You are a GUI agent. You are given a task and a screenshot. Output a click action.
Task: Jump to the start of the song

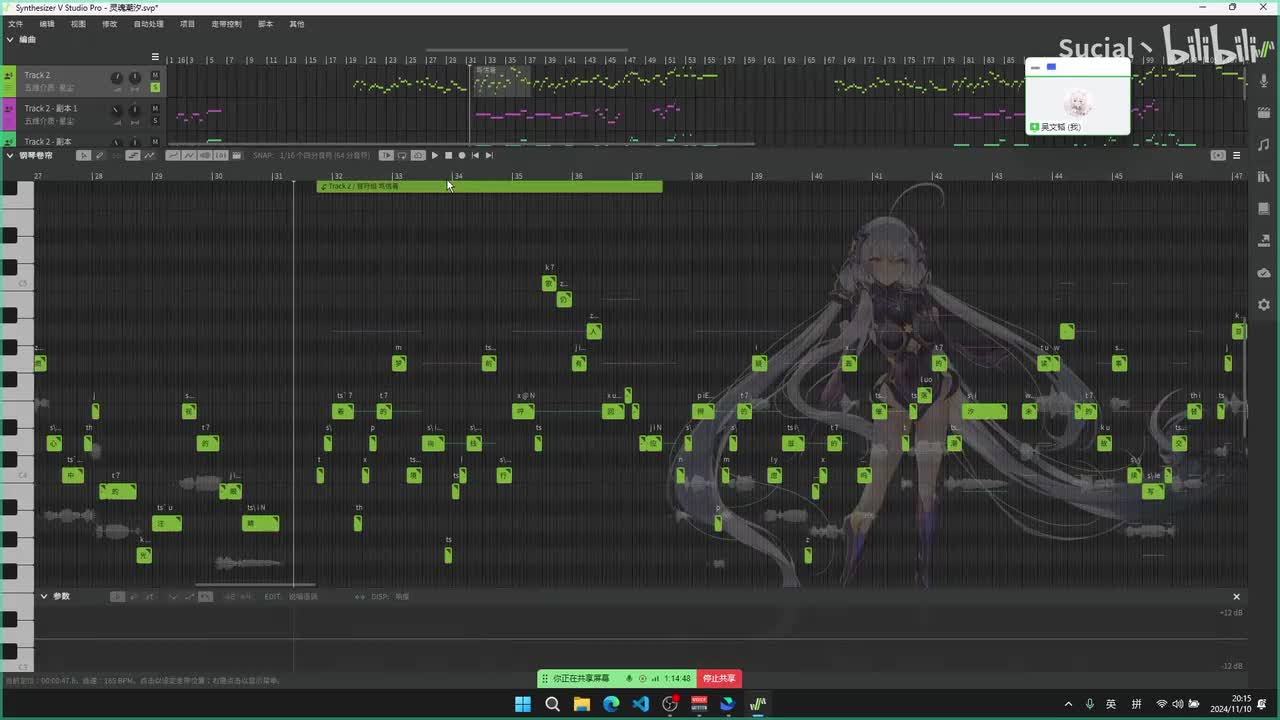pyautogui.click(x=475, y=155)
